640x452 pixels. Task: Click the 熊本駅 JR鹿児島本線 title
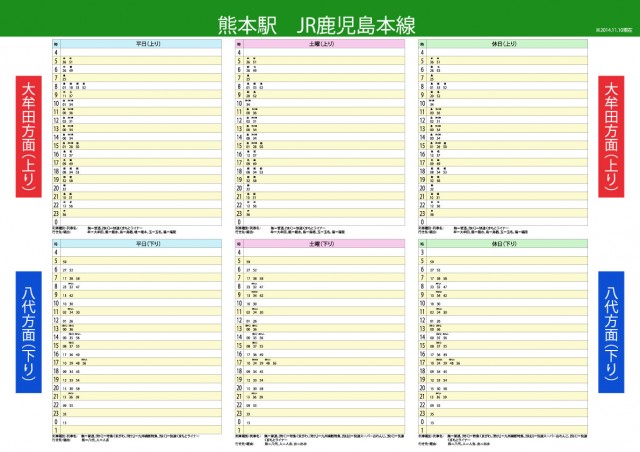[315, 24]
